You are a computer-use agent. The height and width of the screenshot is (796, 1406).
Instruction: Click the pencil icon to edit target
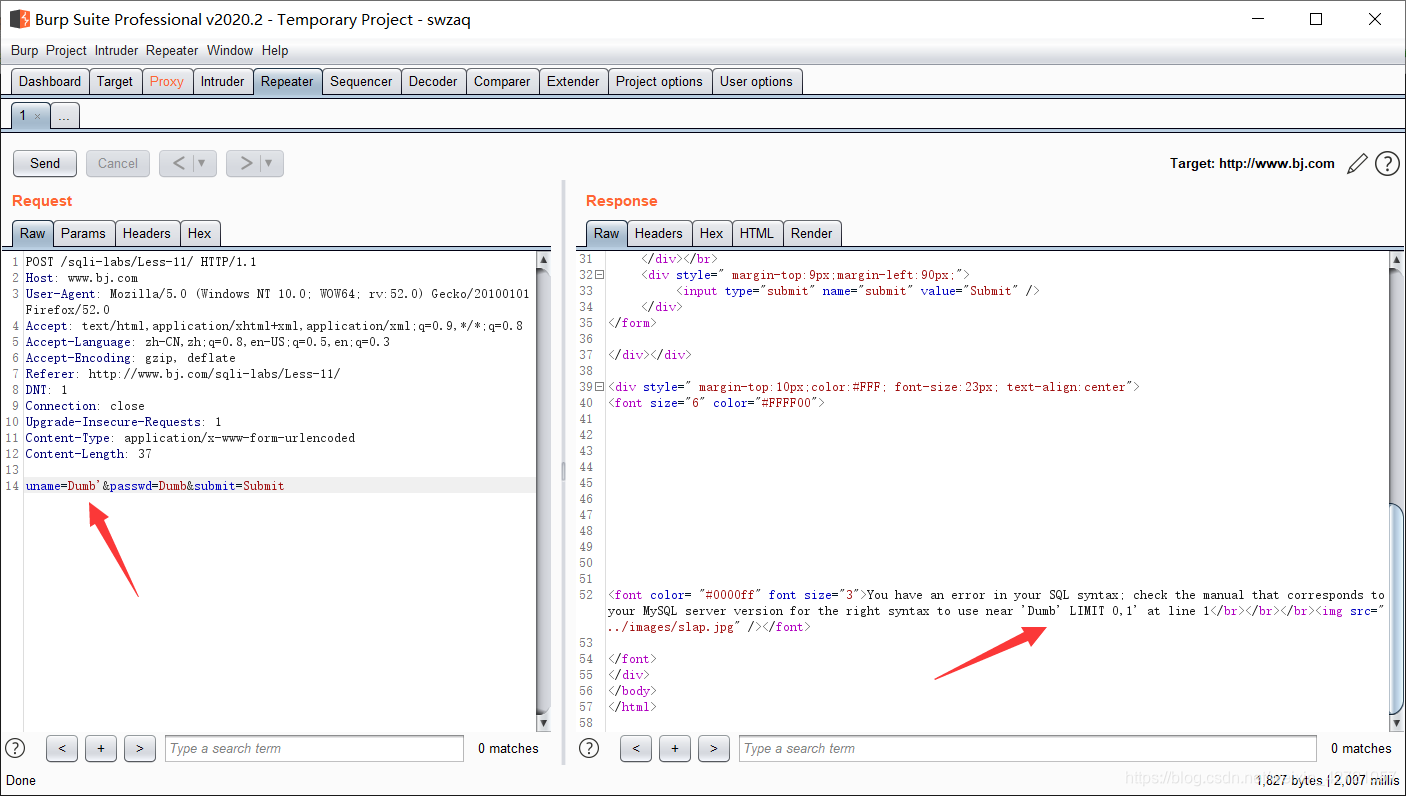[1356, 164]
